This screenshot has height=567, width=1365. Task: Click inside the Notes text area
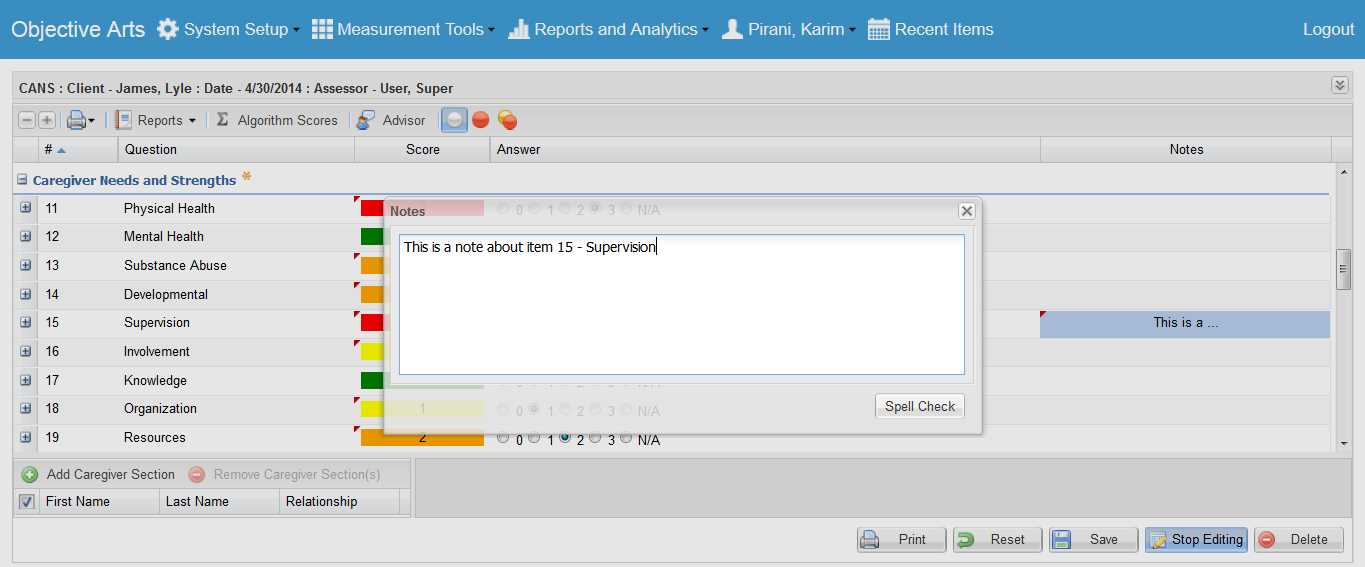click(x=682, y=304)
